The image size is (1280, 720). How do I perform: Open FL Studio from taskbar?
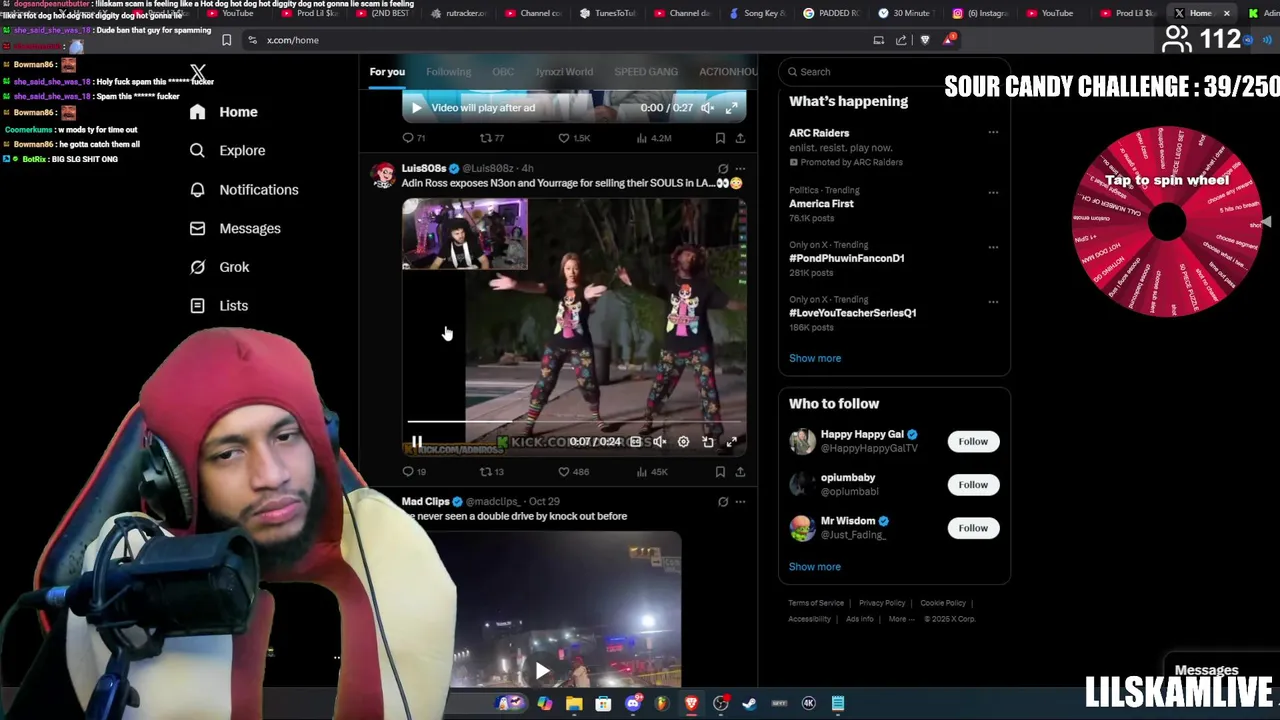point(662,704)
